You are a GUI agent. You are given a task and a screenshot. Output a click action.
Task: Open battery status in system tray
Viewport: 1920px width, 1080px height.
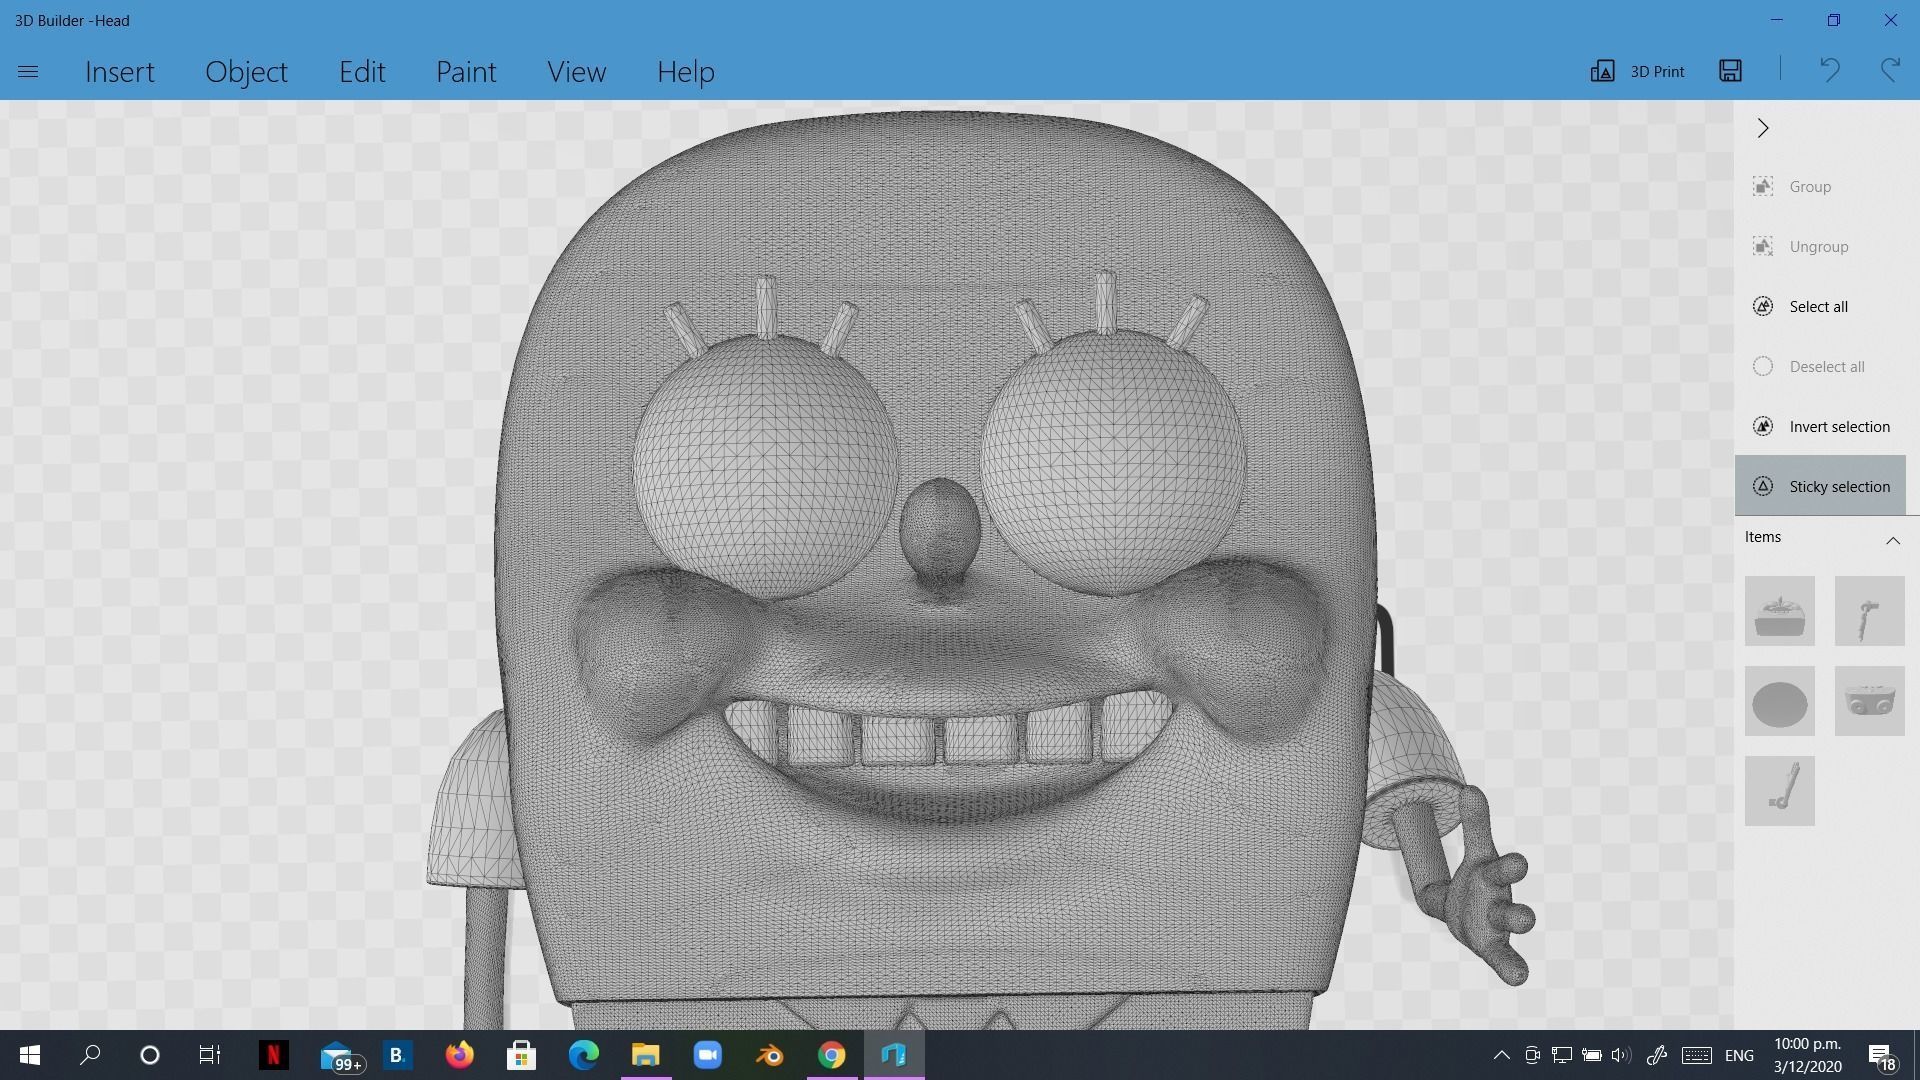tap(1591, 1055)
